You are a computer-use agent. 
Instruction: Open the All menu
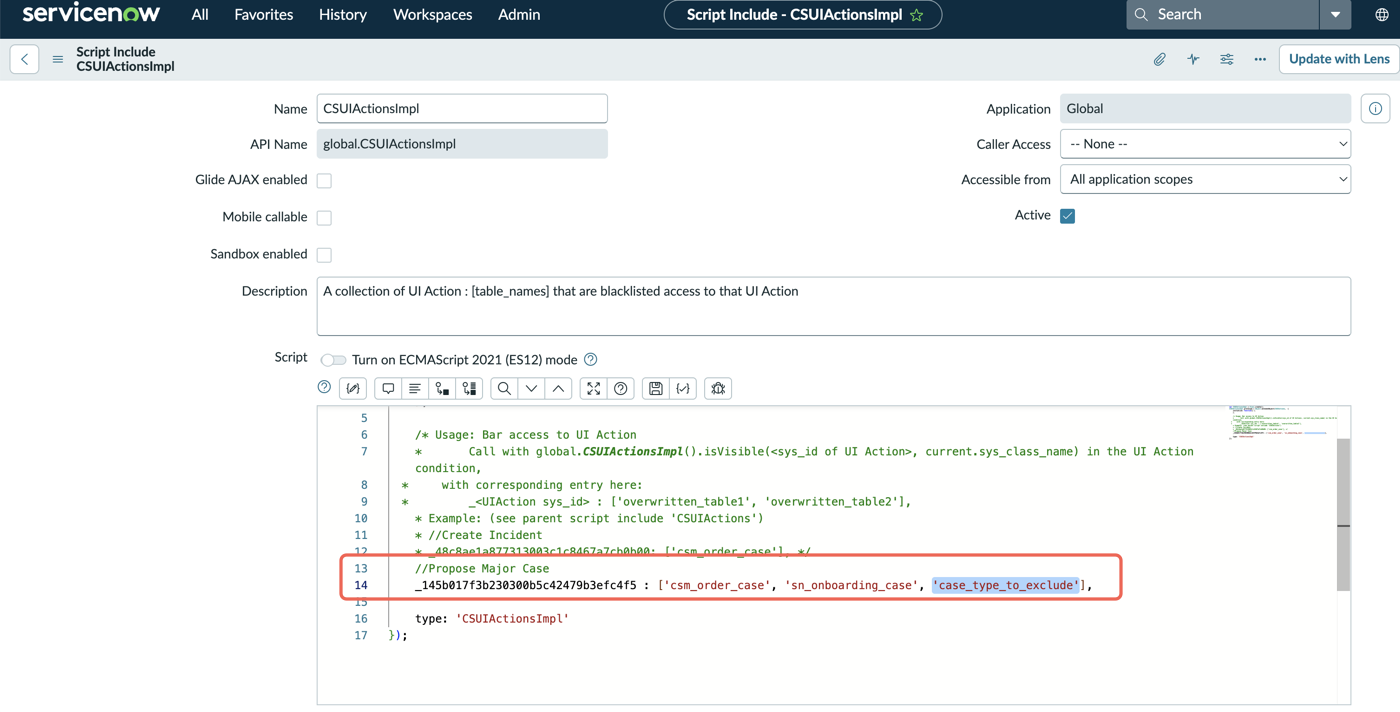[200, 15]
